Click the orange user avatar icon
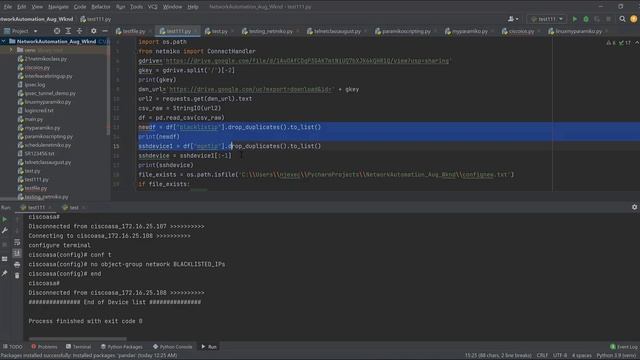This screenshot has height=360, width=640. tap(633, 19)
